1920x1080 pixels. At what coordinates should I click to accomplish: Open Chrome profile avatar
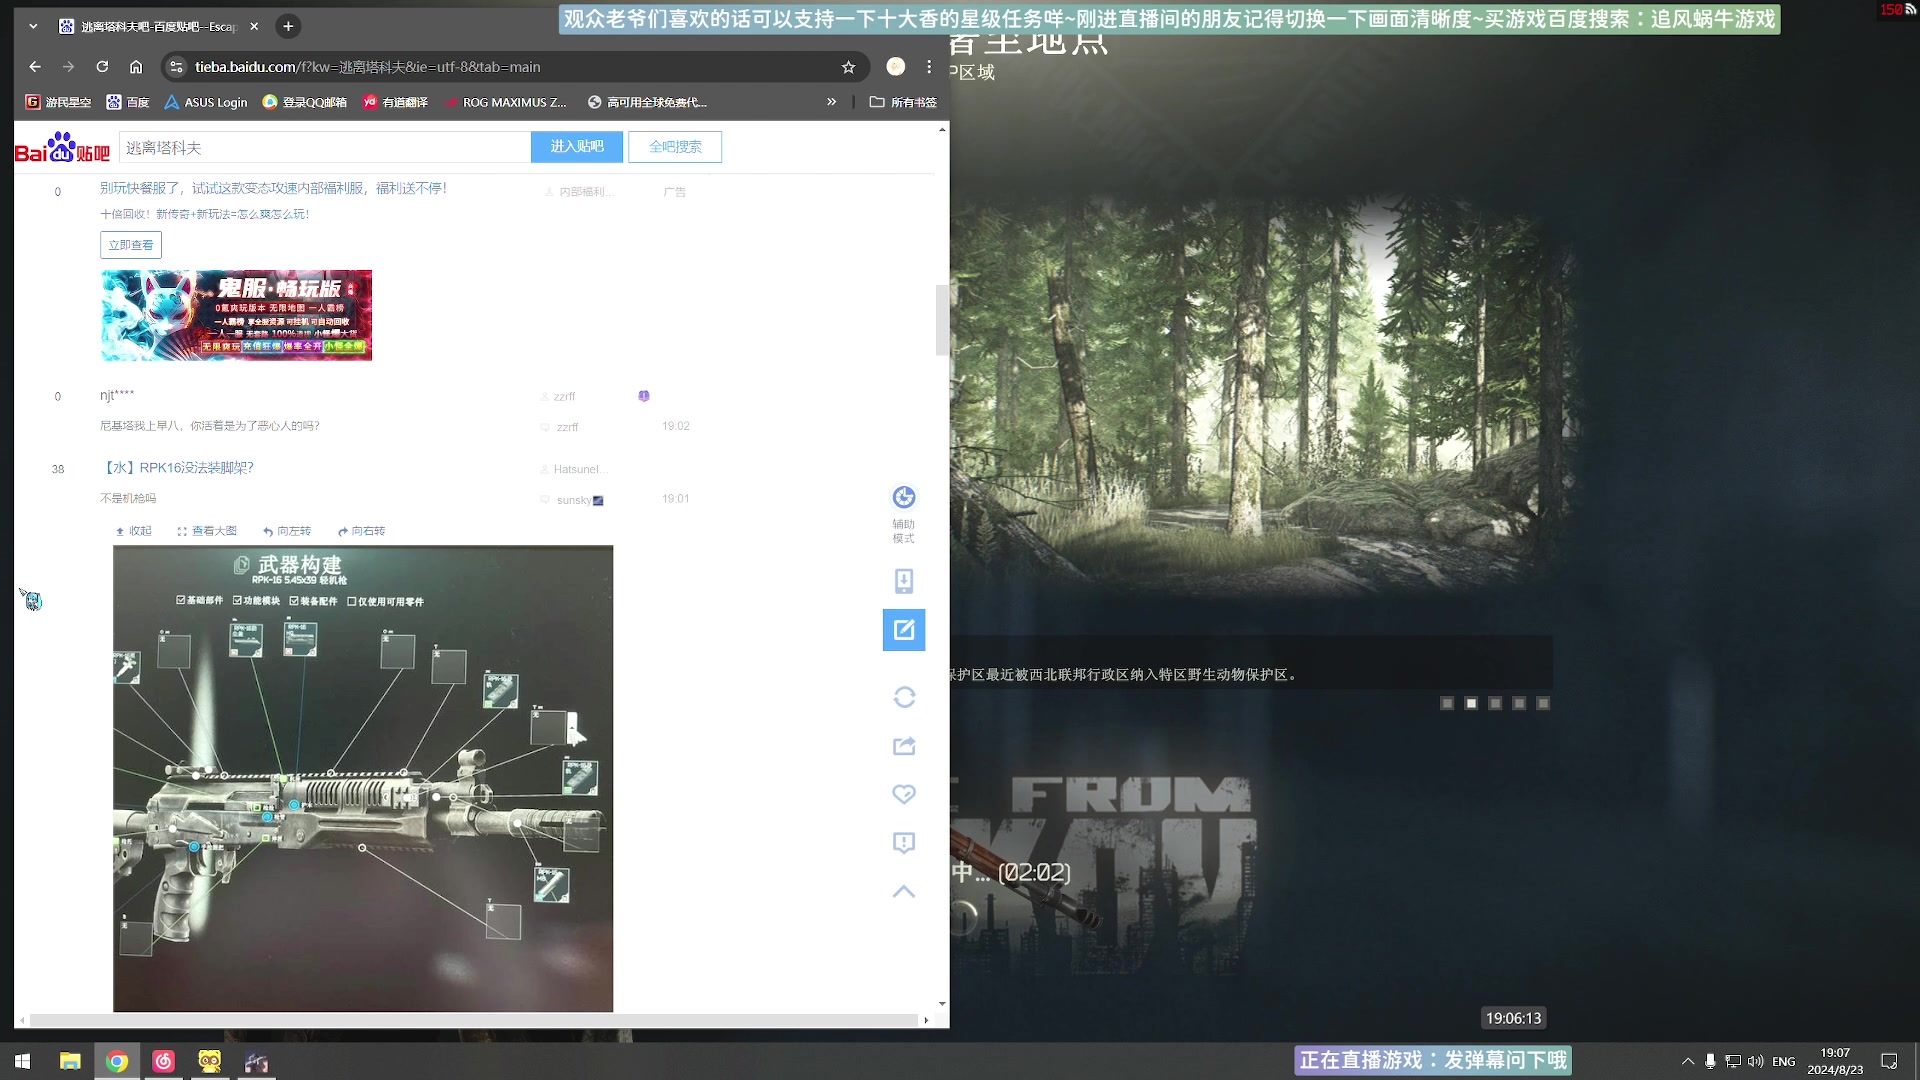pyautogui.click(x=895, y=67)
